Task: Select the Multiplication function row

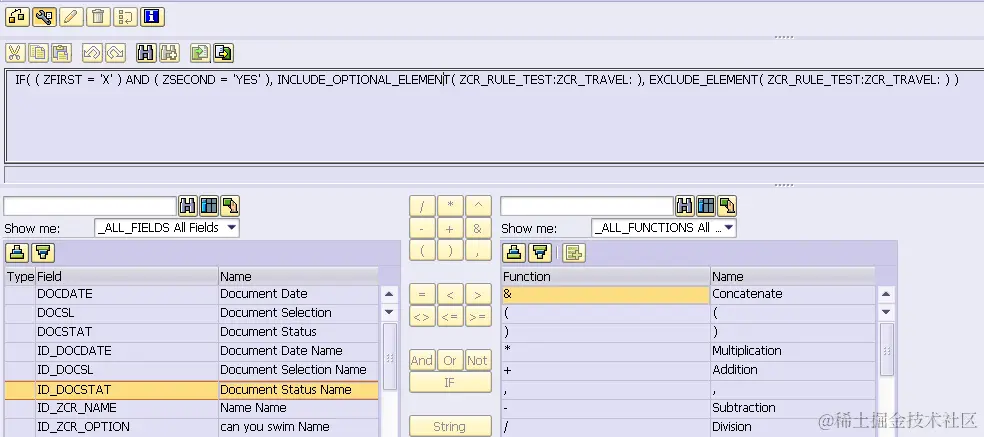Action: click(688, 350)
